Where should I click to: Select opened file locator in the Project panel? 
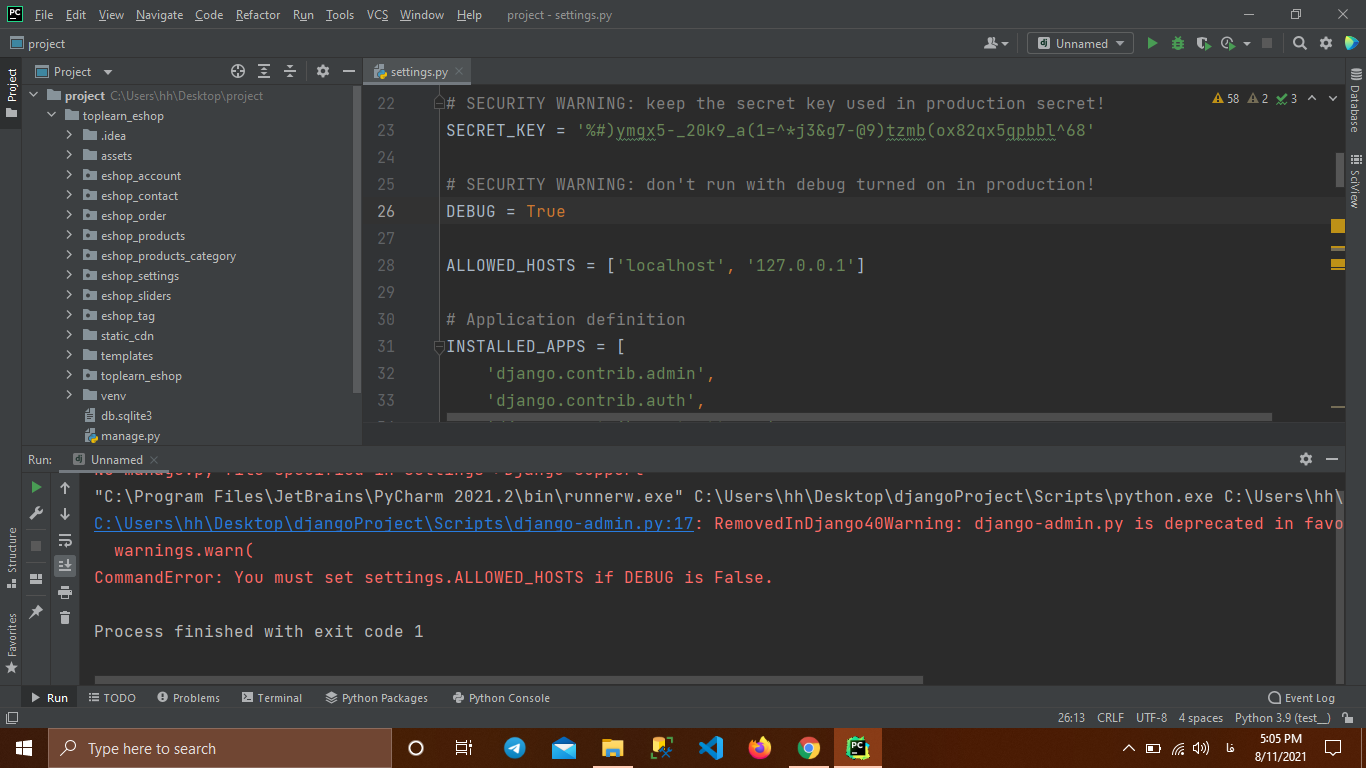tap(238, 71)
